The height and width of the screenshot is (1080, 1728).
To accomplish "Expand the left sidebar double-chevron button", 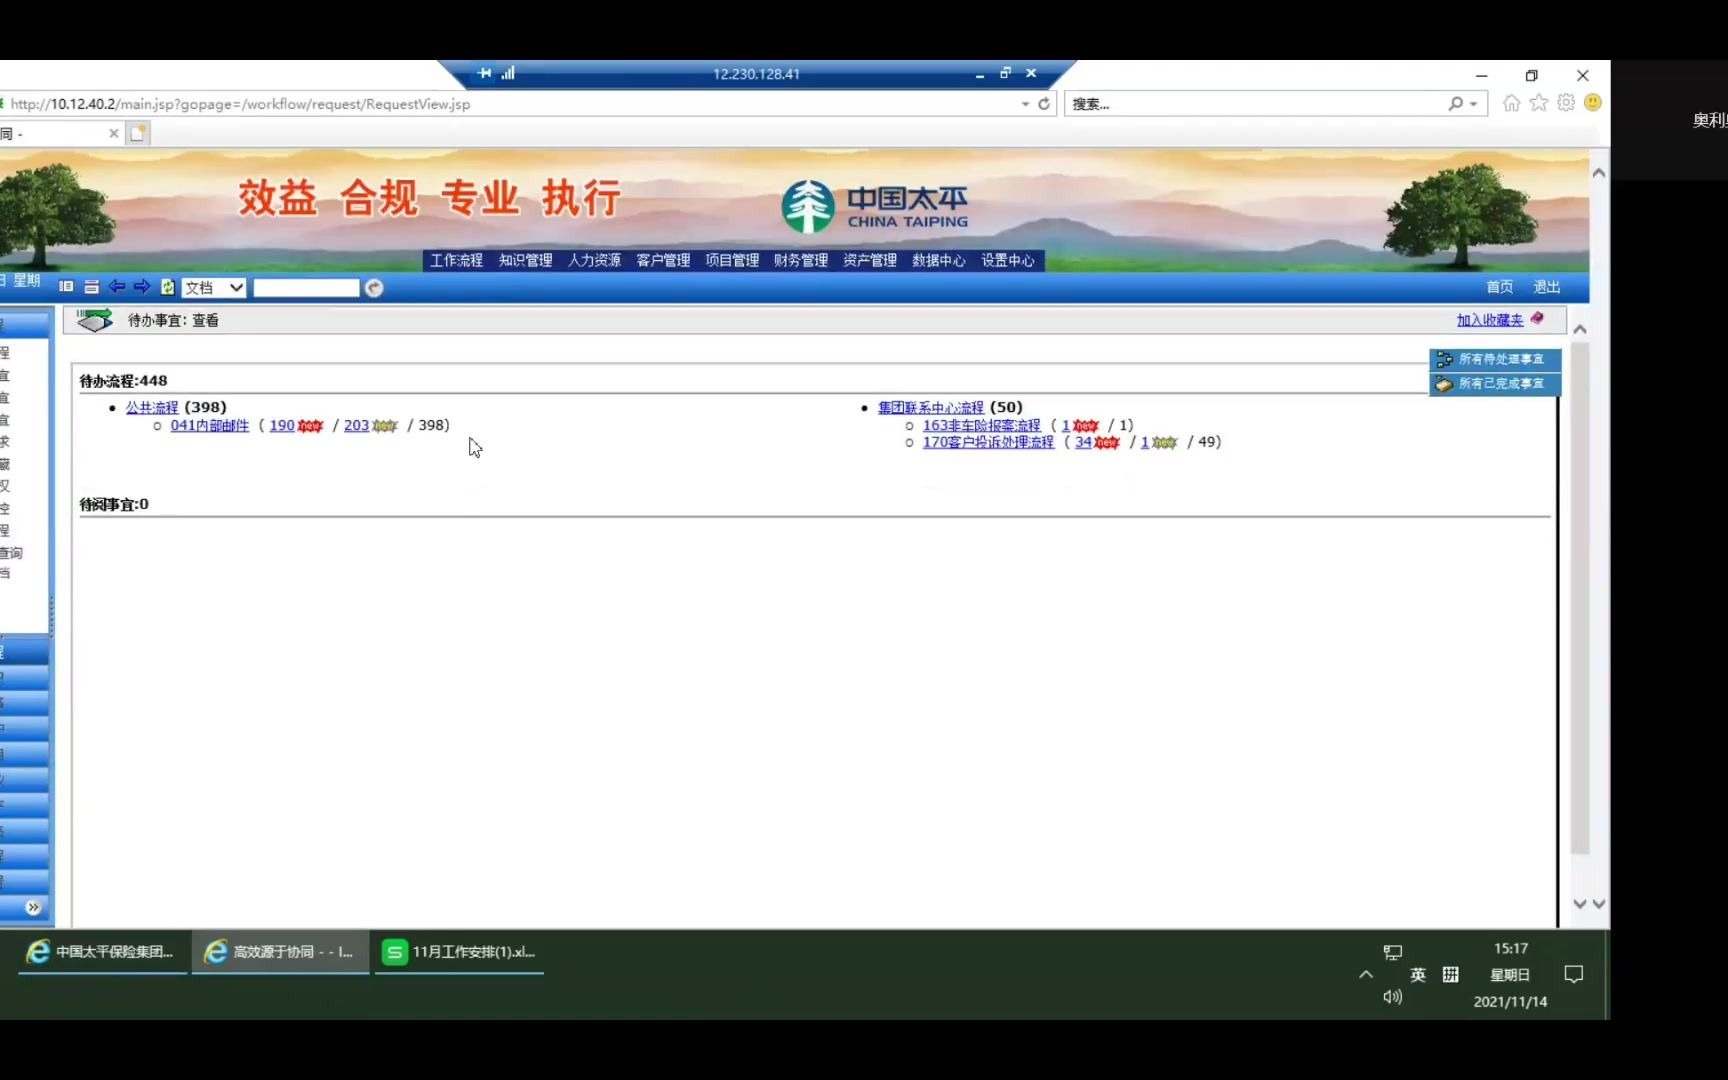I will [33, 908].
